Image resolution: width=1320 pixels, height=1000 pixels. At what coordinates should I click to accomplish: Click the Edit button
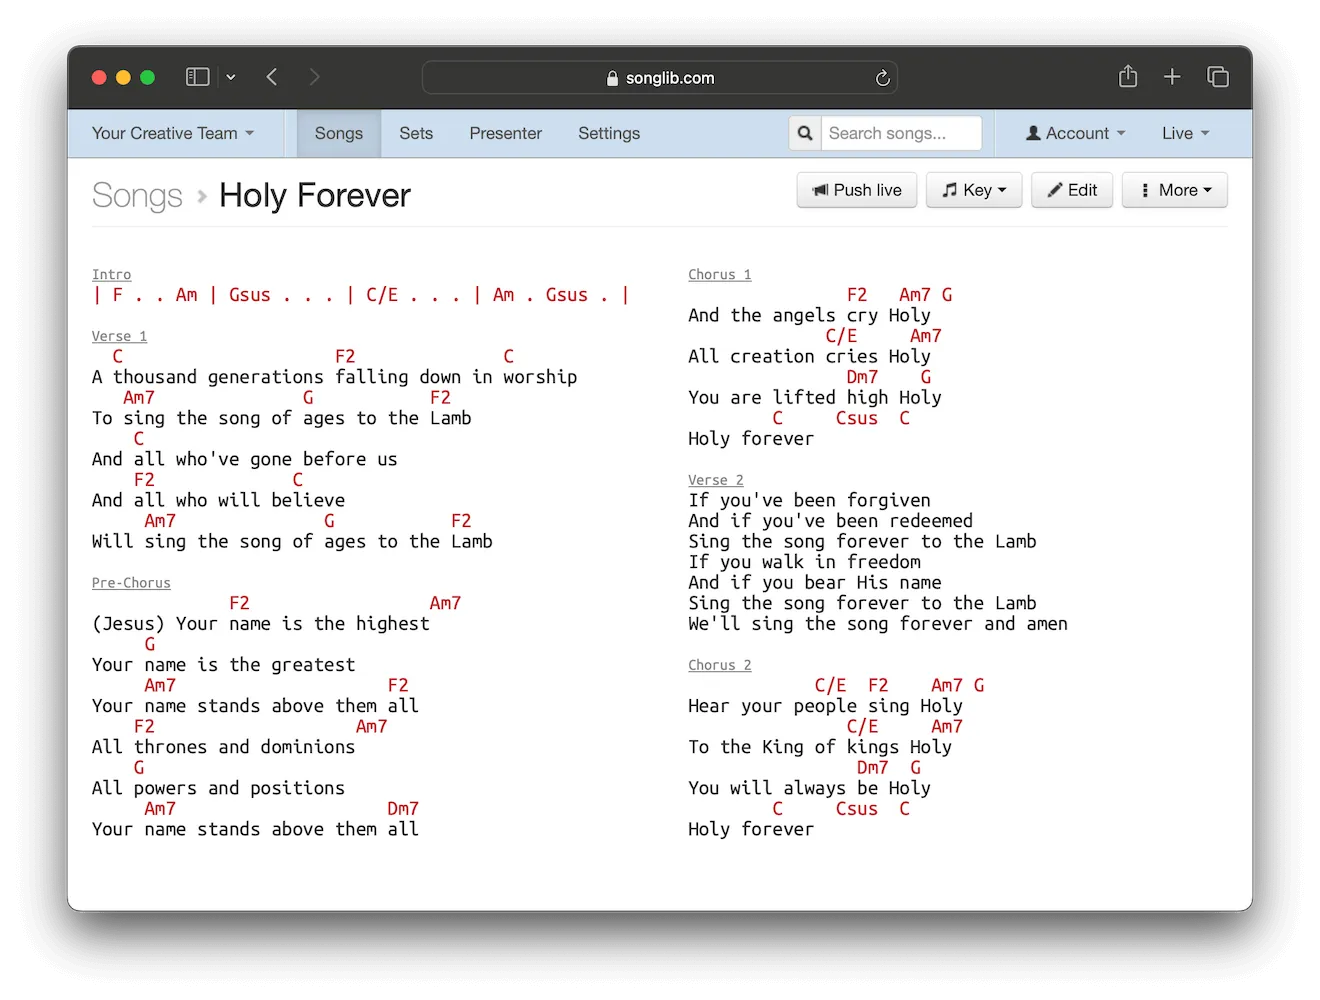[x=1072, y=190]
